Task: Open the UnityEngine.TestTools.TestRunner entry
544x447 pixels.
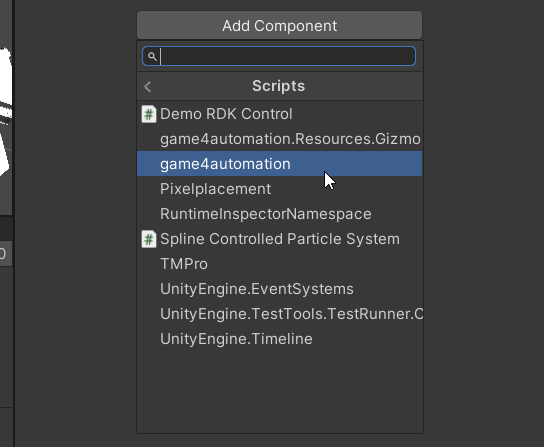Action: point(280,314)
